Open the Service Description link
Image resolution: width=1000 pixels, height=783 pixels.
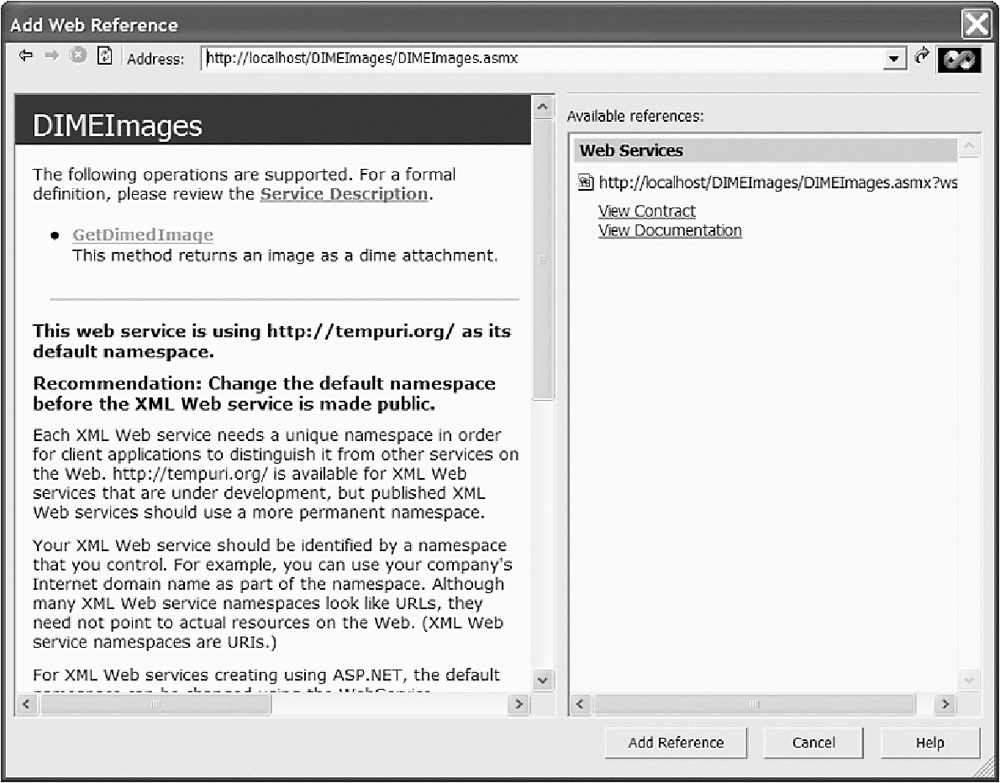(x=343, y=194)
